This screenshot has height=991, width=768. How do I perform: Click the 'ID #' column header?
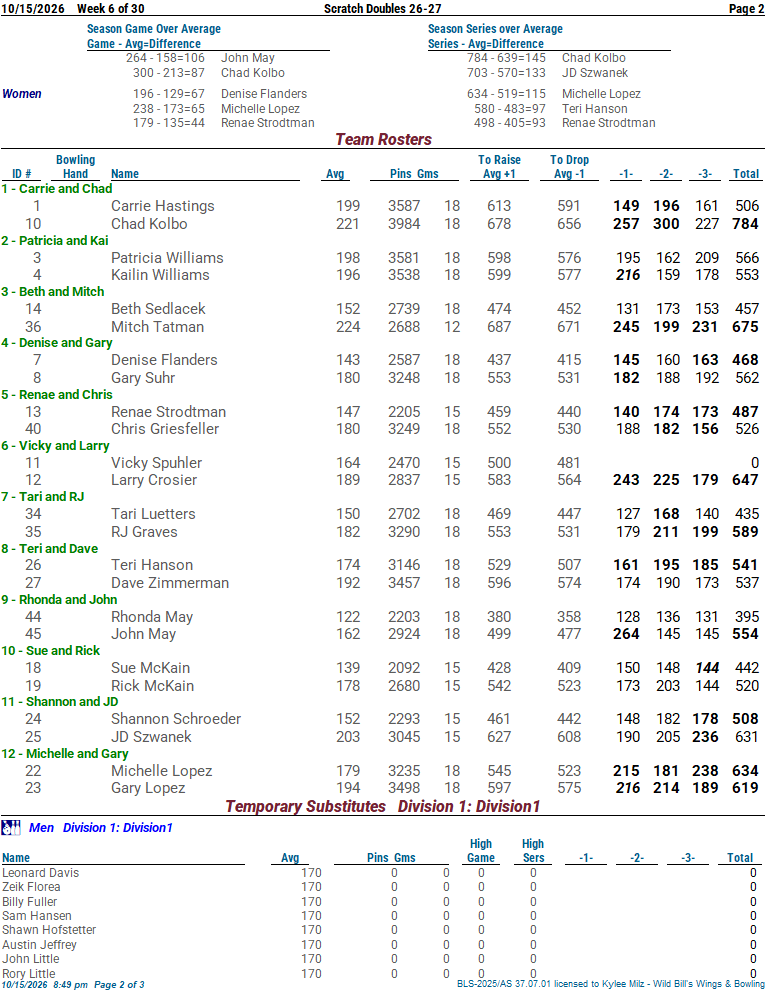click(x=21, y=174)
